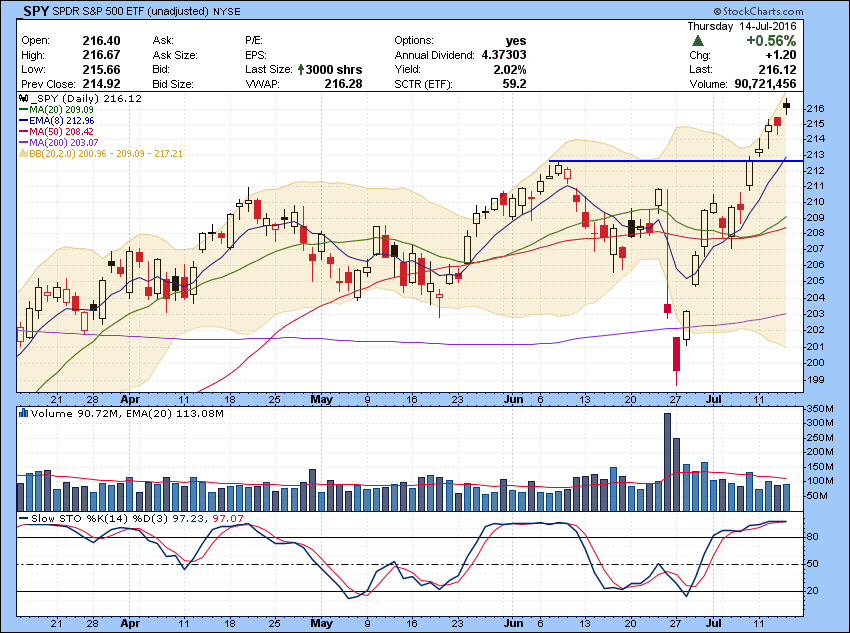The width and height of the screenshot is (850, 633).
Task: Click the stochastic %D value 97.07
Action: pos(228,519)
